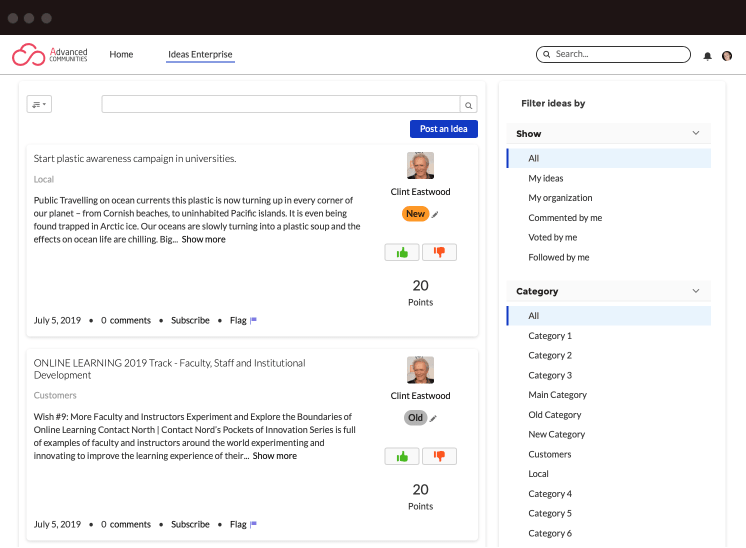Click the Local category tag under idea title
Image resolution: width=746 pixels, height=548 pixels.
[x=44, y=179]
